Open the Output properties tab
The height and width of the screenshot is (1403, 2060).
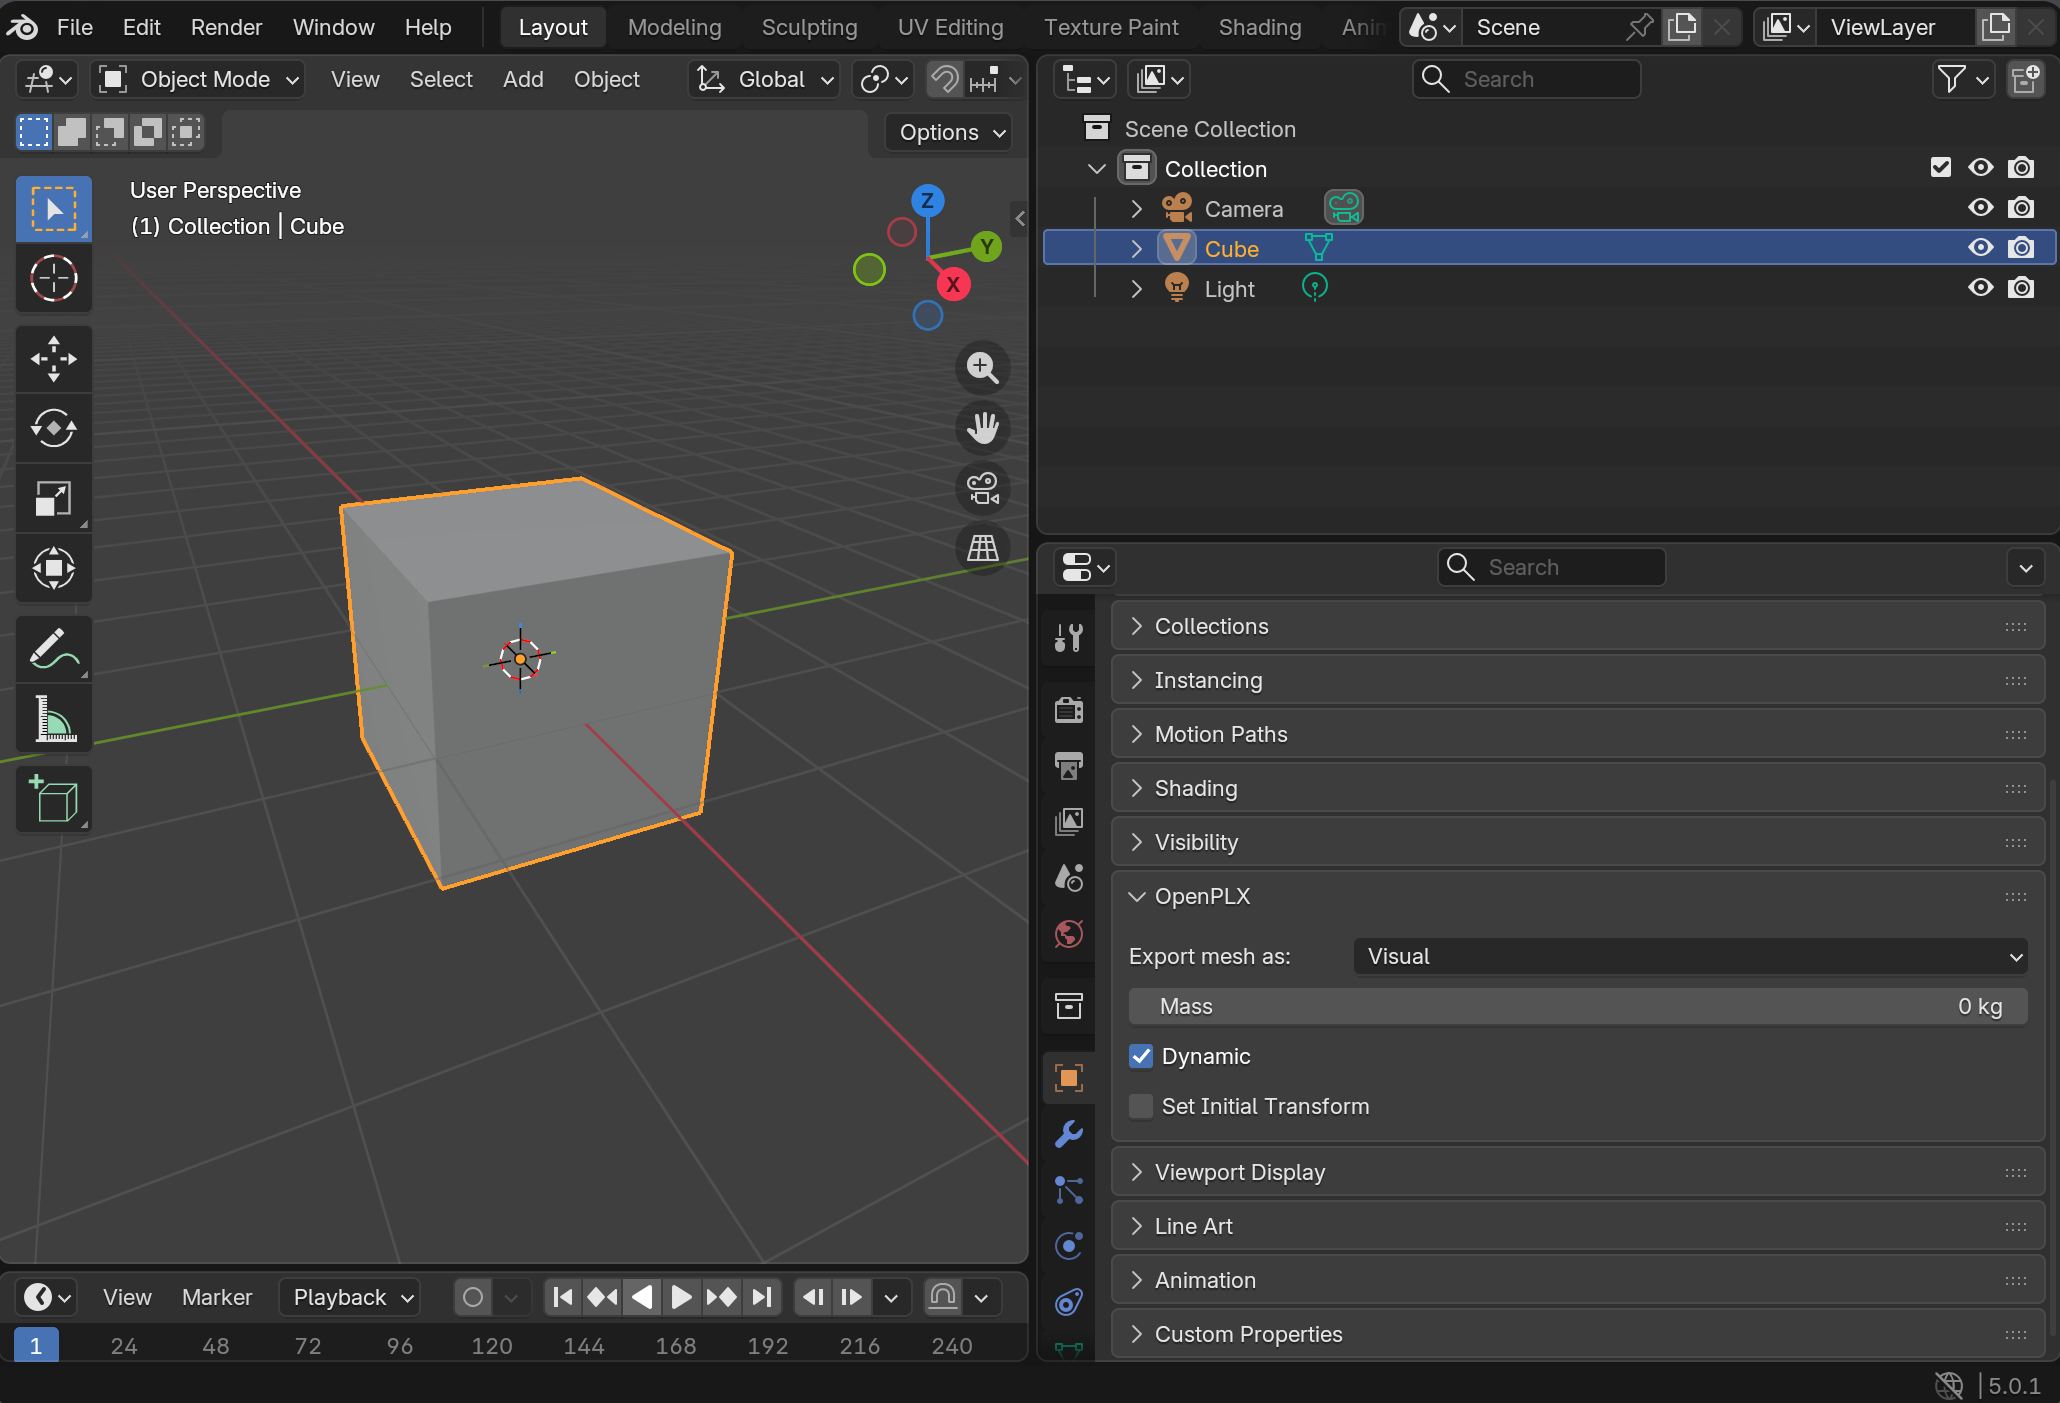point(1069,766)
